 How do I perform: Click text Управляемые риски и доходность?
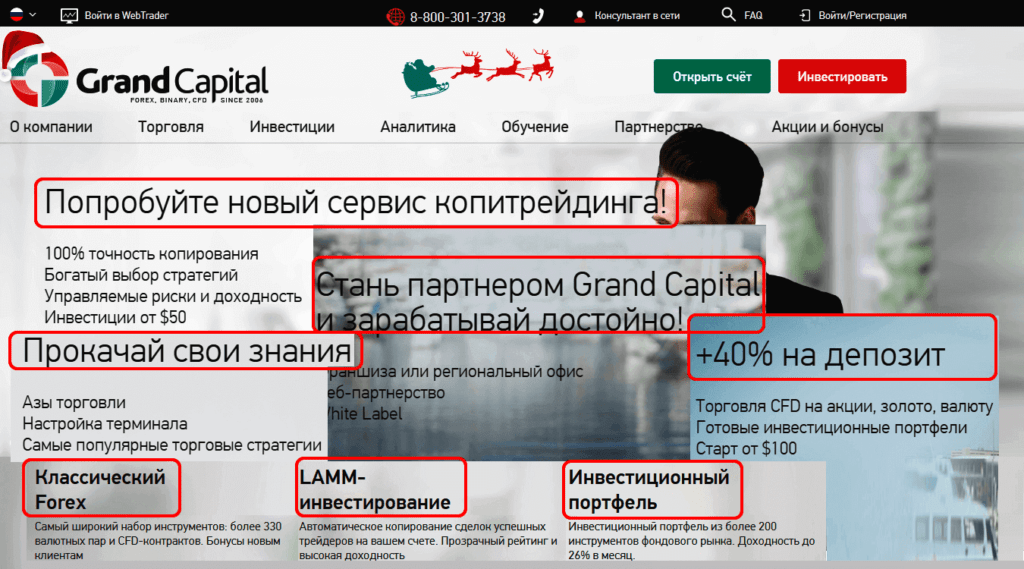[x=172, y=296]
